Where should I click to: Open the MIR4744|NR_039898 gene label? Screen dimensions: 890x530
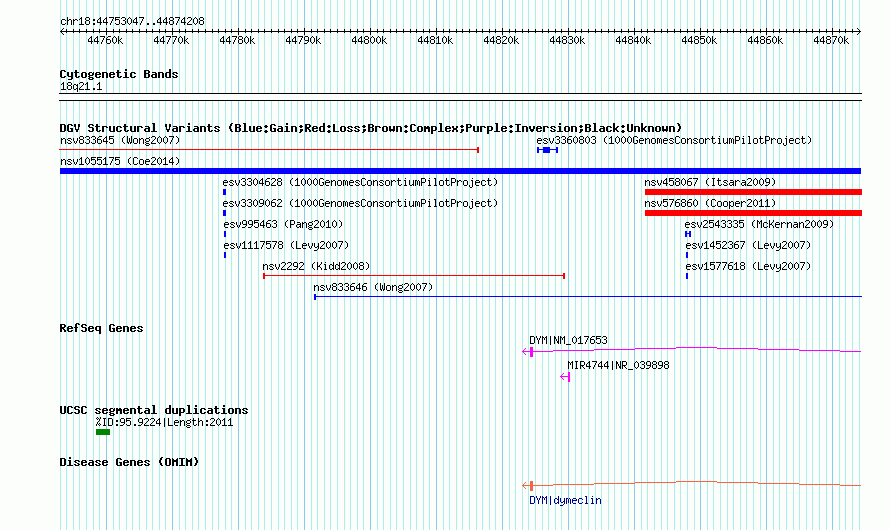click(618, 365)
